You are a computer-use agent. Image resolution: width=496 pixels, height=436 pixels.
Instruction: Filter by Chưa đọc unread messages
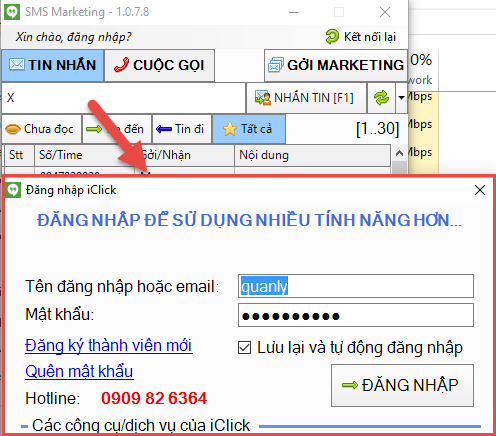[x=42, y=129]
